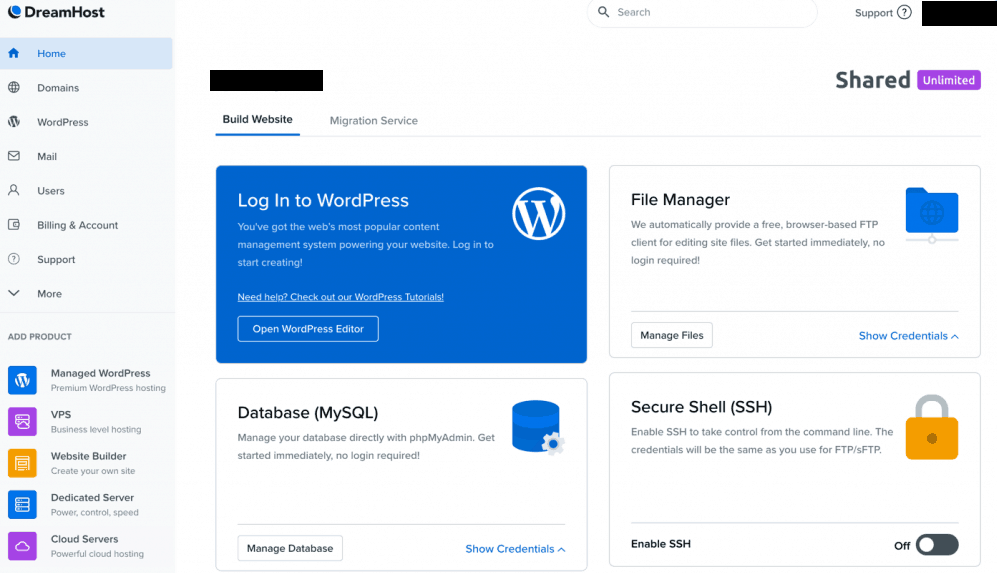
Task: Click the 'Power, control, speed' subtitle
Action: [95, 513]
